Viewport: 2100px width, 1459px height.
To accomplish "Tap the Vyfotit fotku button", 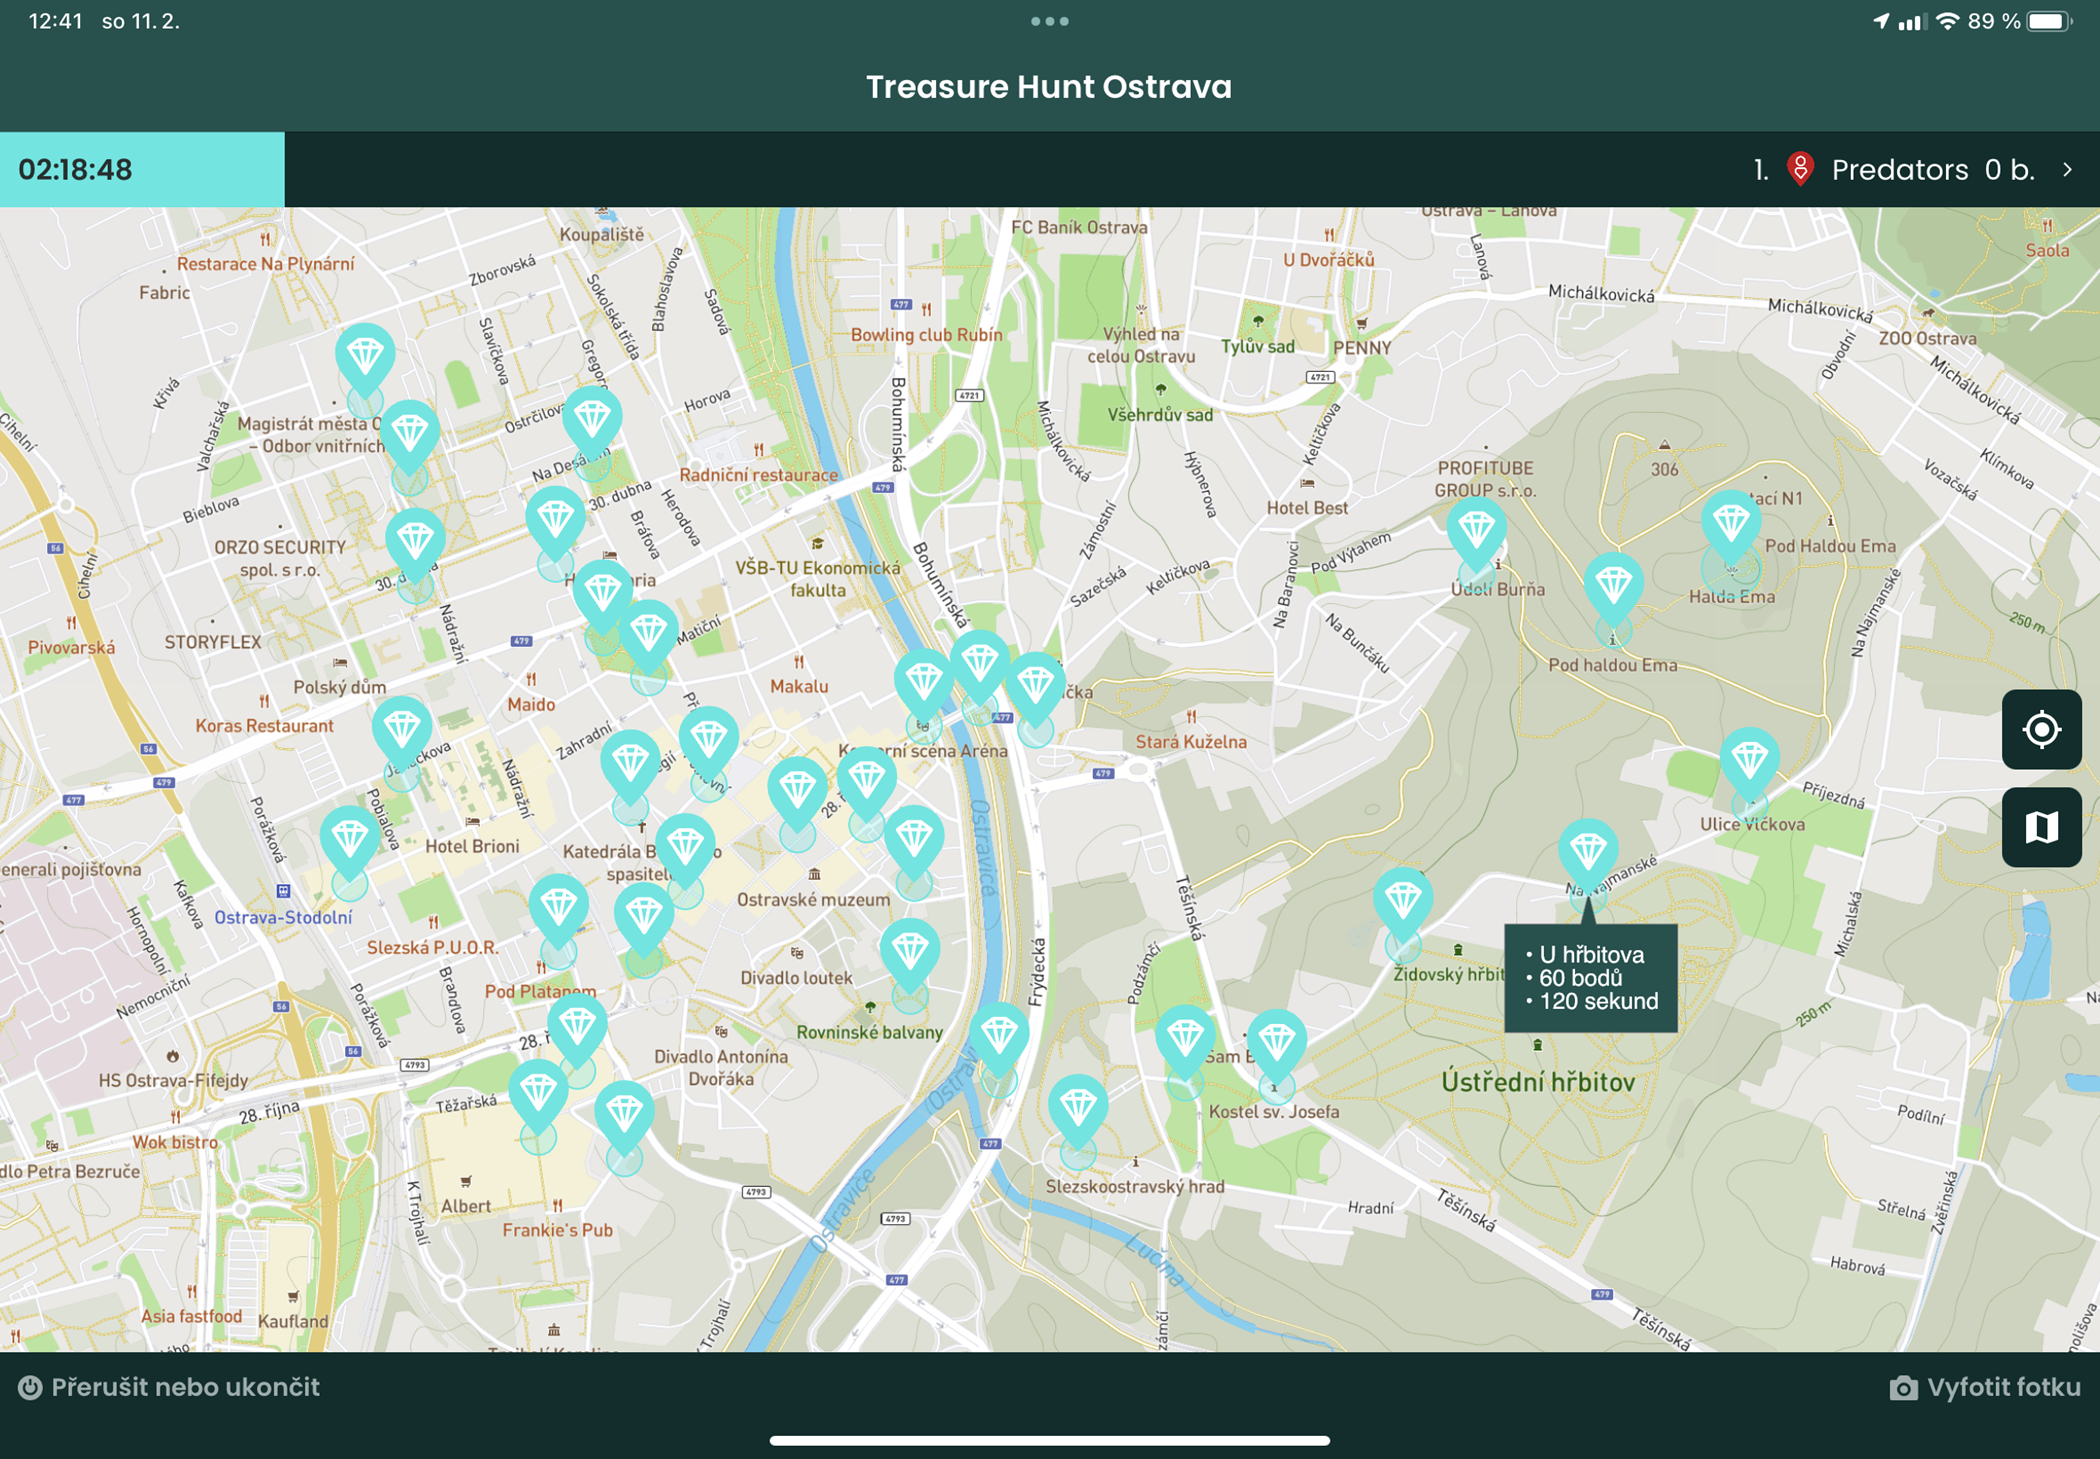I will tap(1984, 1387).
